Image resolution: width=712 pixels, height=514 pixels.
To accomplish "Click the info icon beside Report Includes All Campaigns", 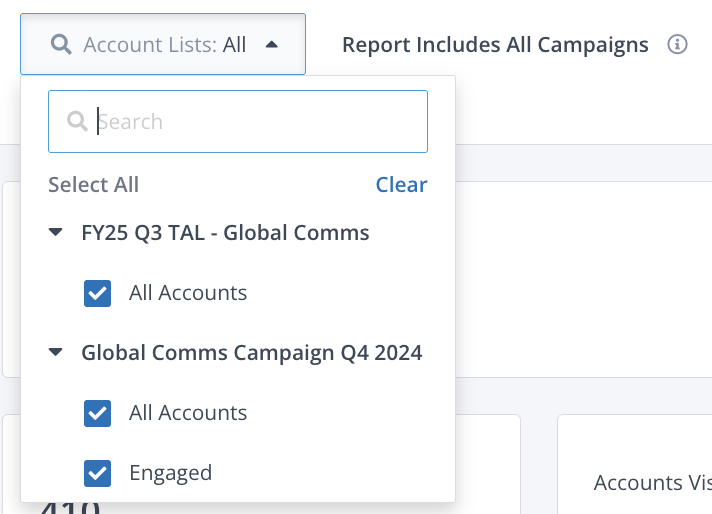I will [678, 45].
